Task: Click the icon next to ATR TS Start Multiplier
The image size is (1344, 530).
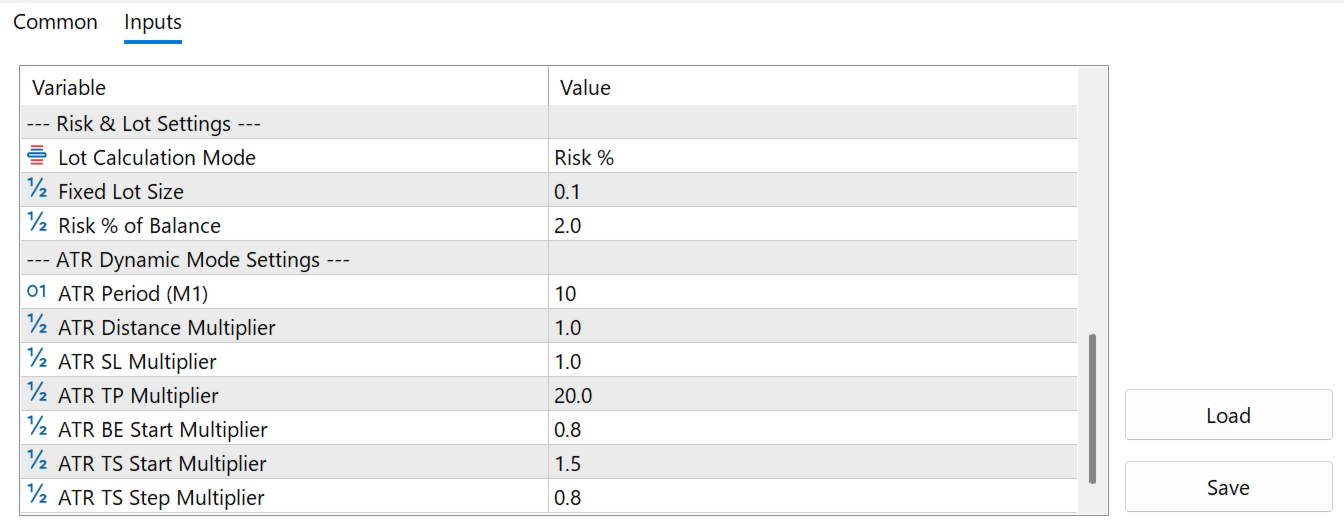Action: (37, 463)
